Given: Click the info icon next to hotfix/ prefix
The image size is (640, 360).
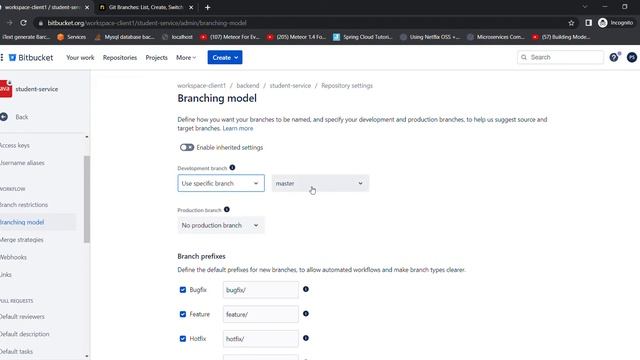Looking at the screenshot, I should coord(306,338).
